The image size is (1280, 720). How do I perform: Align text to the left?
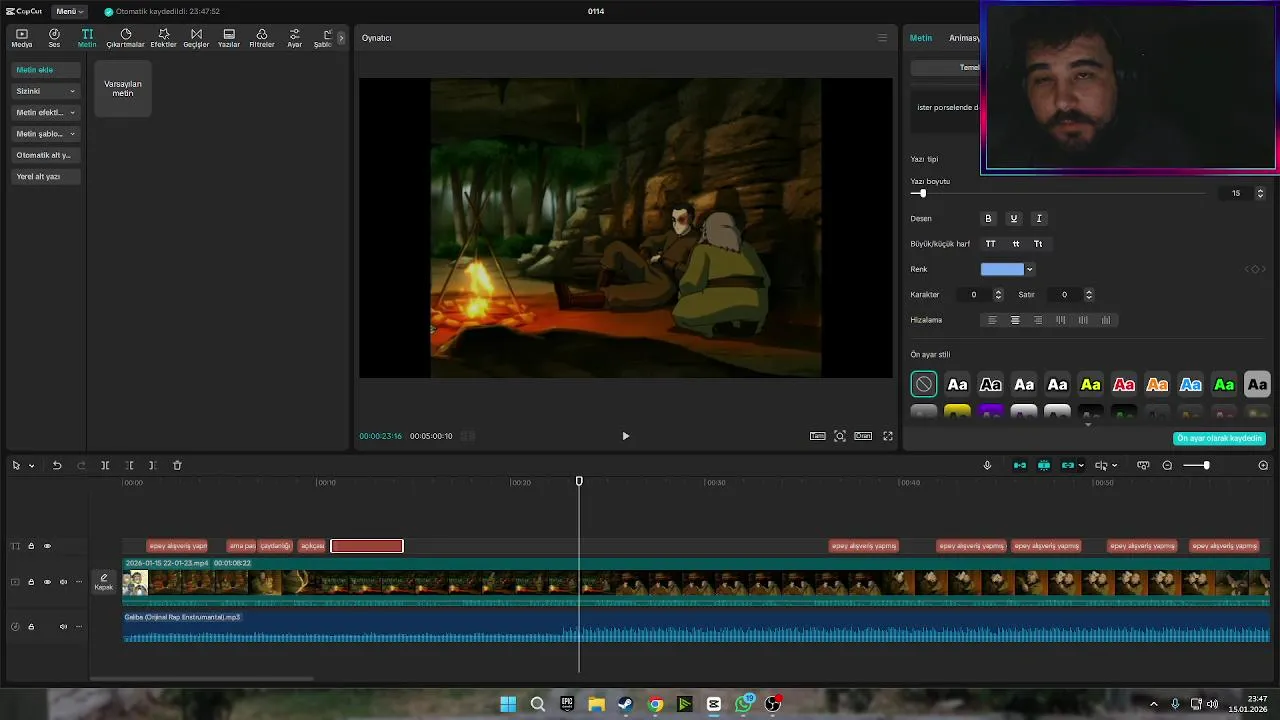tap(992, 320)
